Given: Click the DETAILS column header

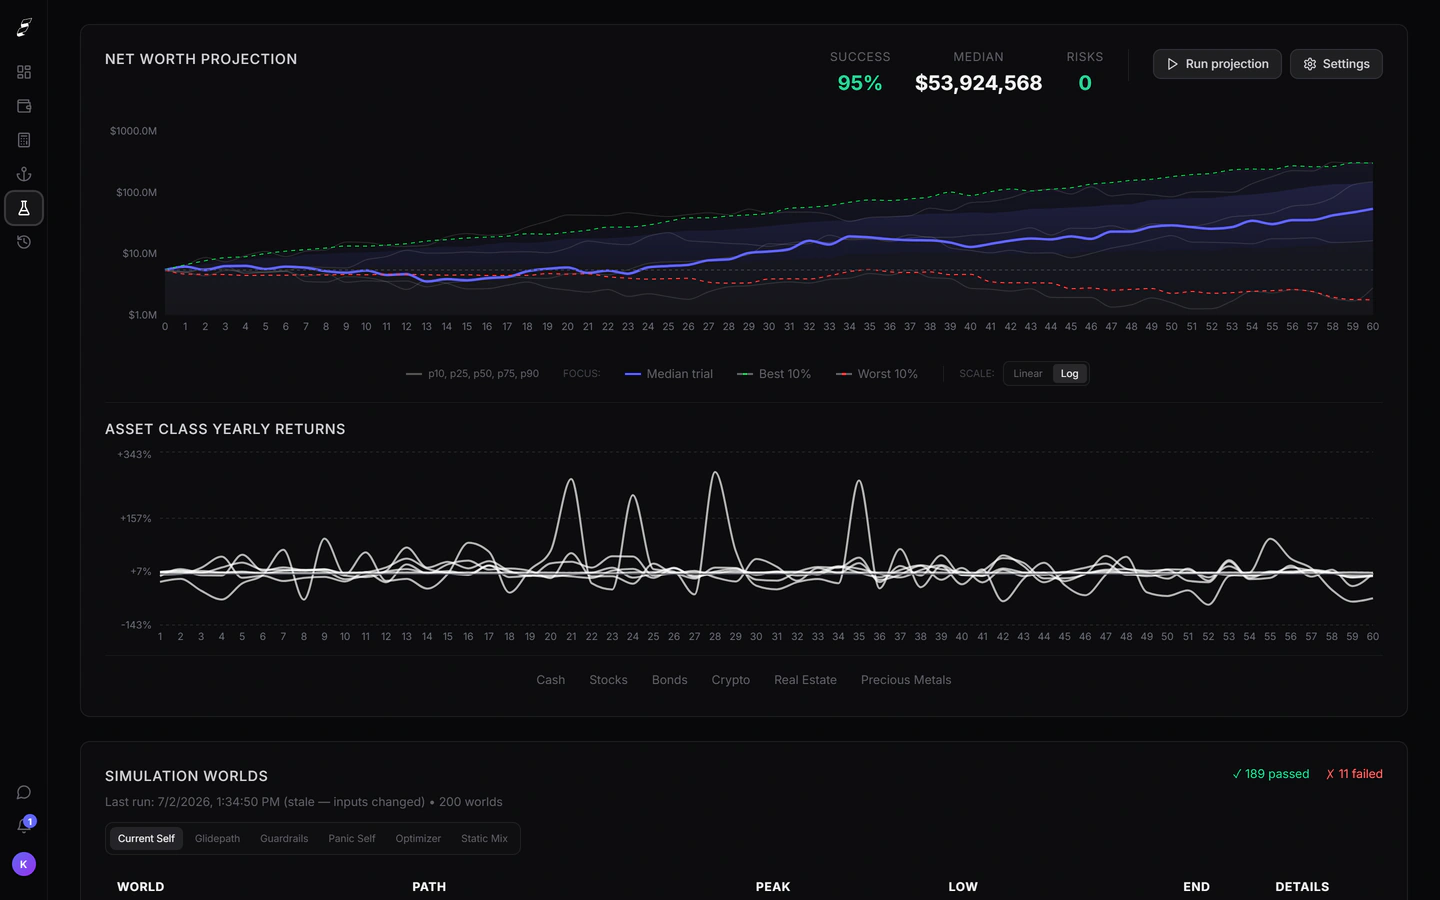Looking at the screenshot, I should pyautogui.click(x=1302, y=887).
